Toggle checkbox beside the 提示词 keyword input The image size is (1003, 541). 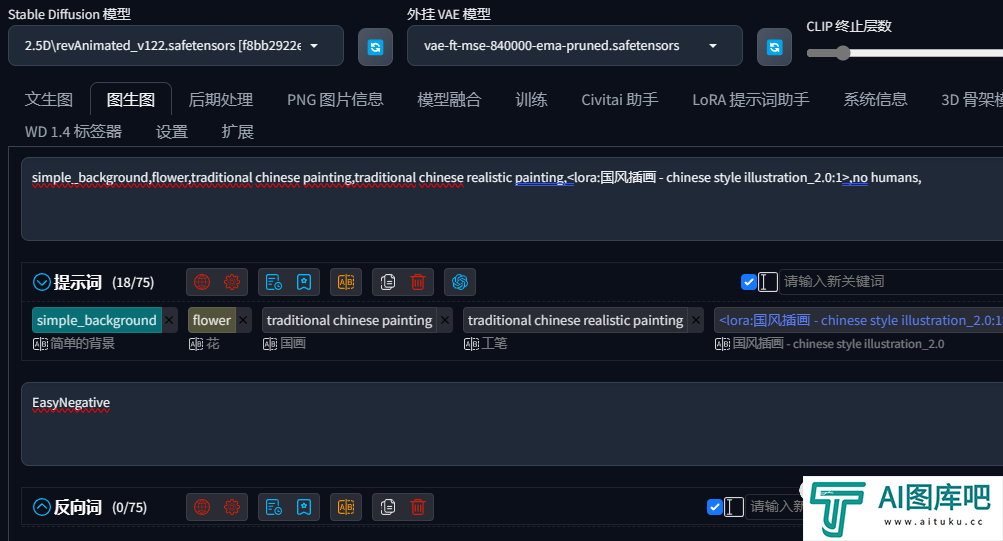(x=748, y=282)
